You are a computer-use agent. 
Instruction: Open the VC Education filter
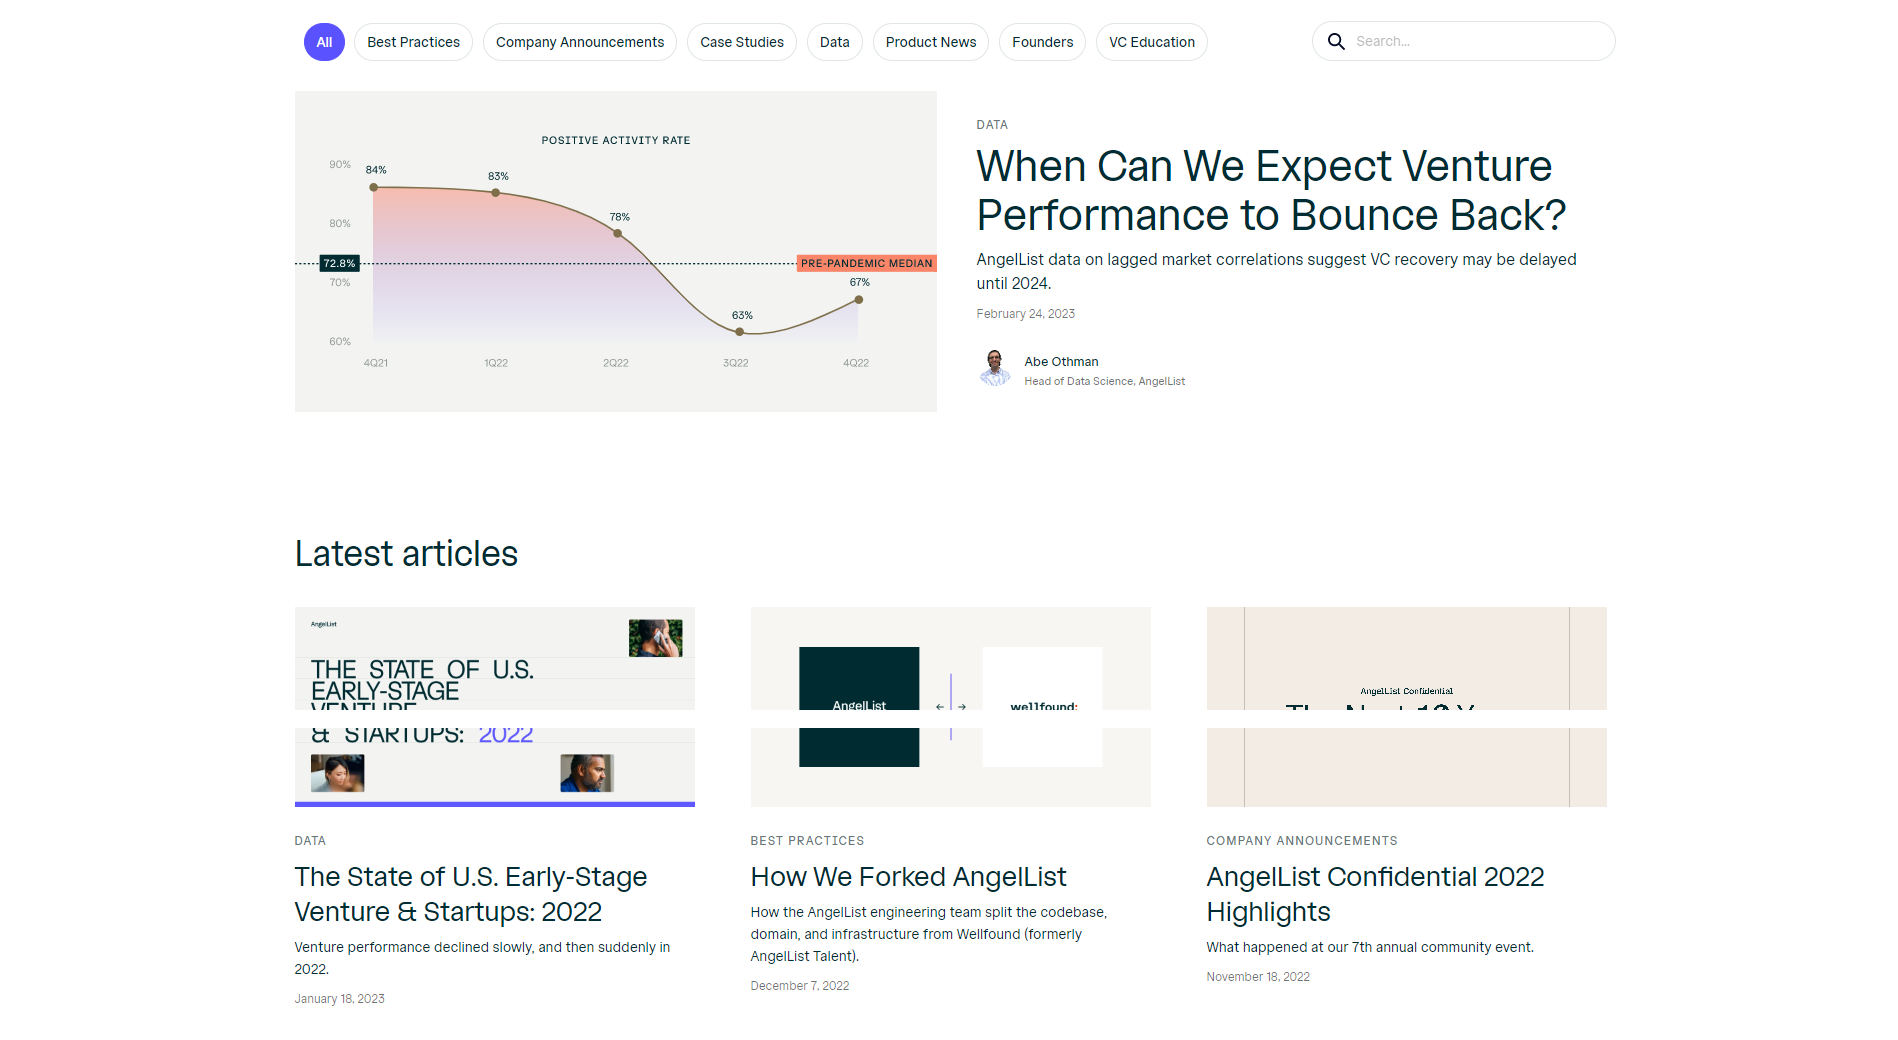(1152, 42)
